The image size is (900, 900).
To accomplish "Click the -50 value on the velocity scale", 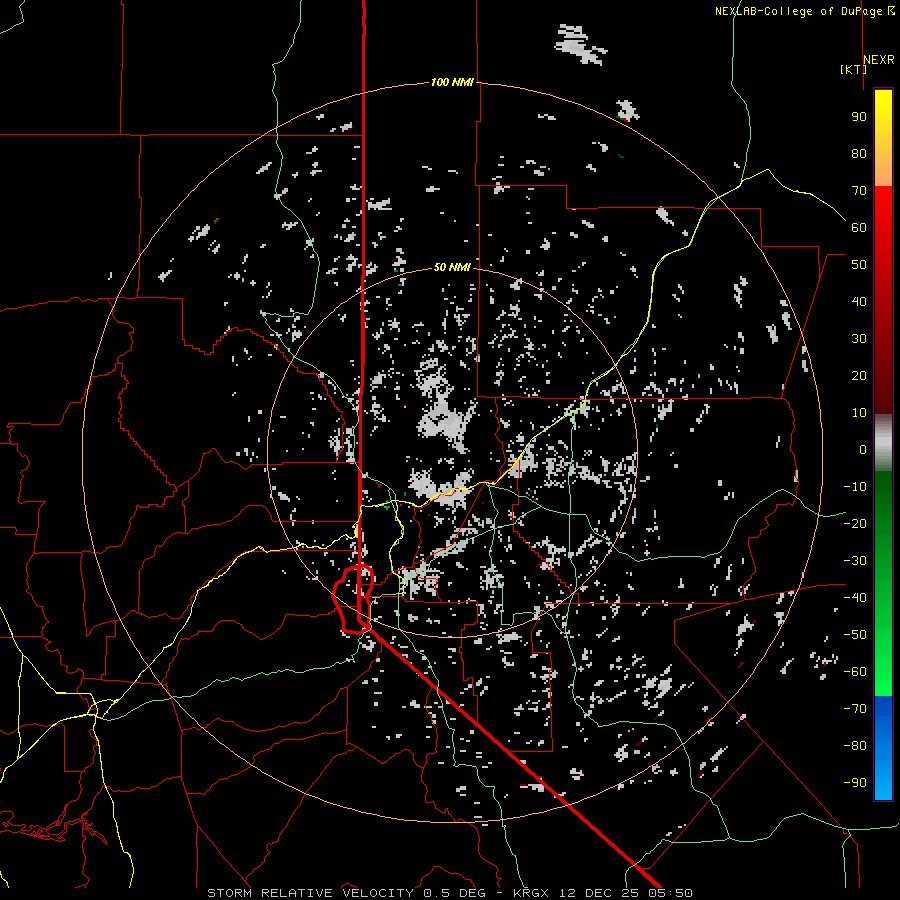I will click(855, 635).
